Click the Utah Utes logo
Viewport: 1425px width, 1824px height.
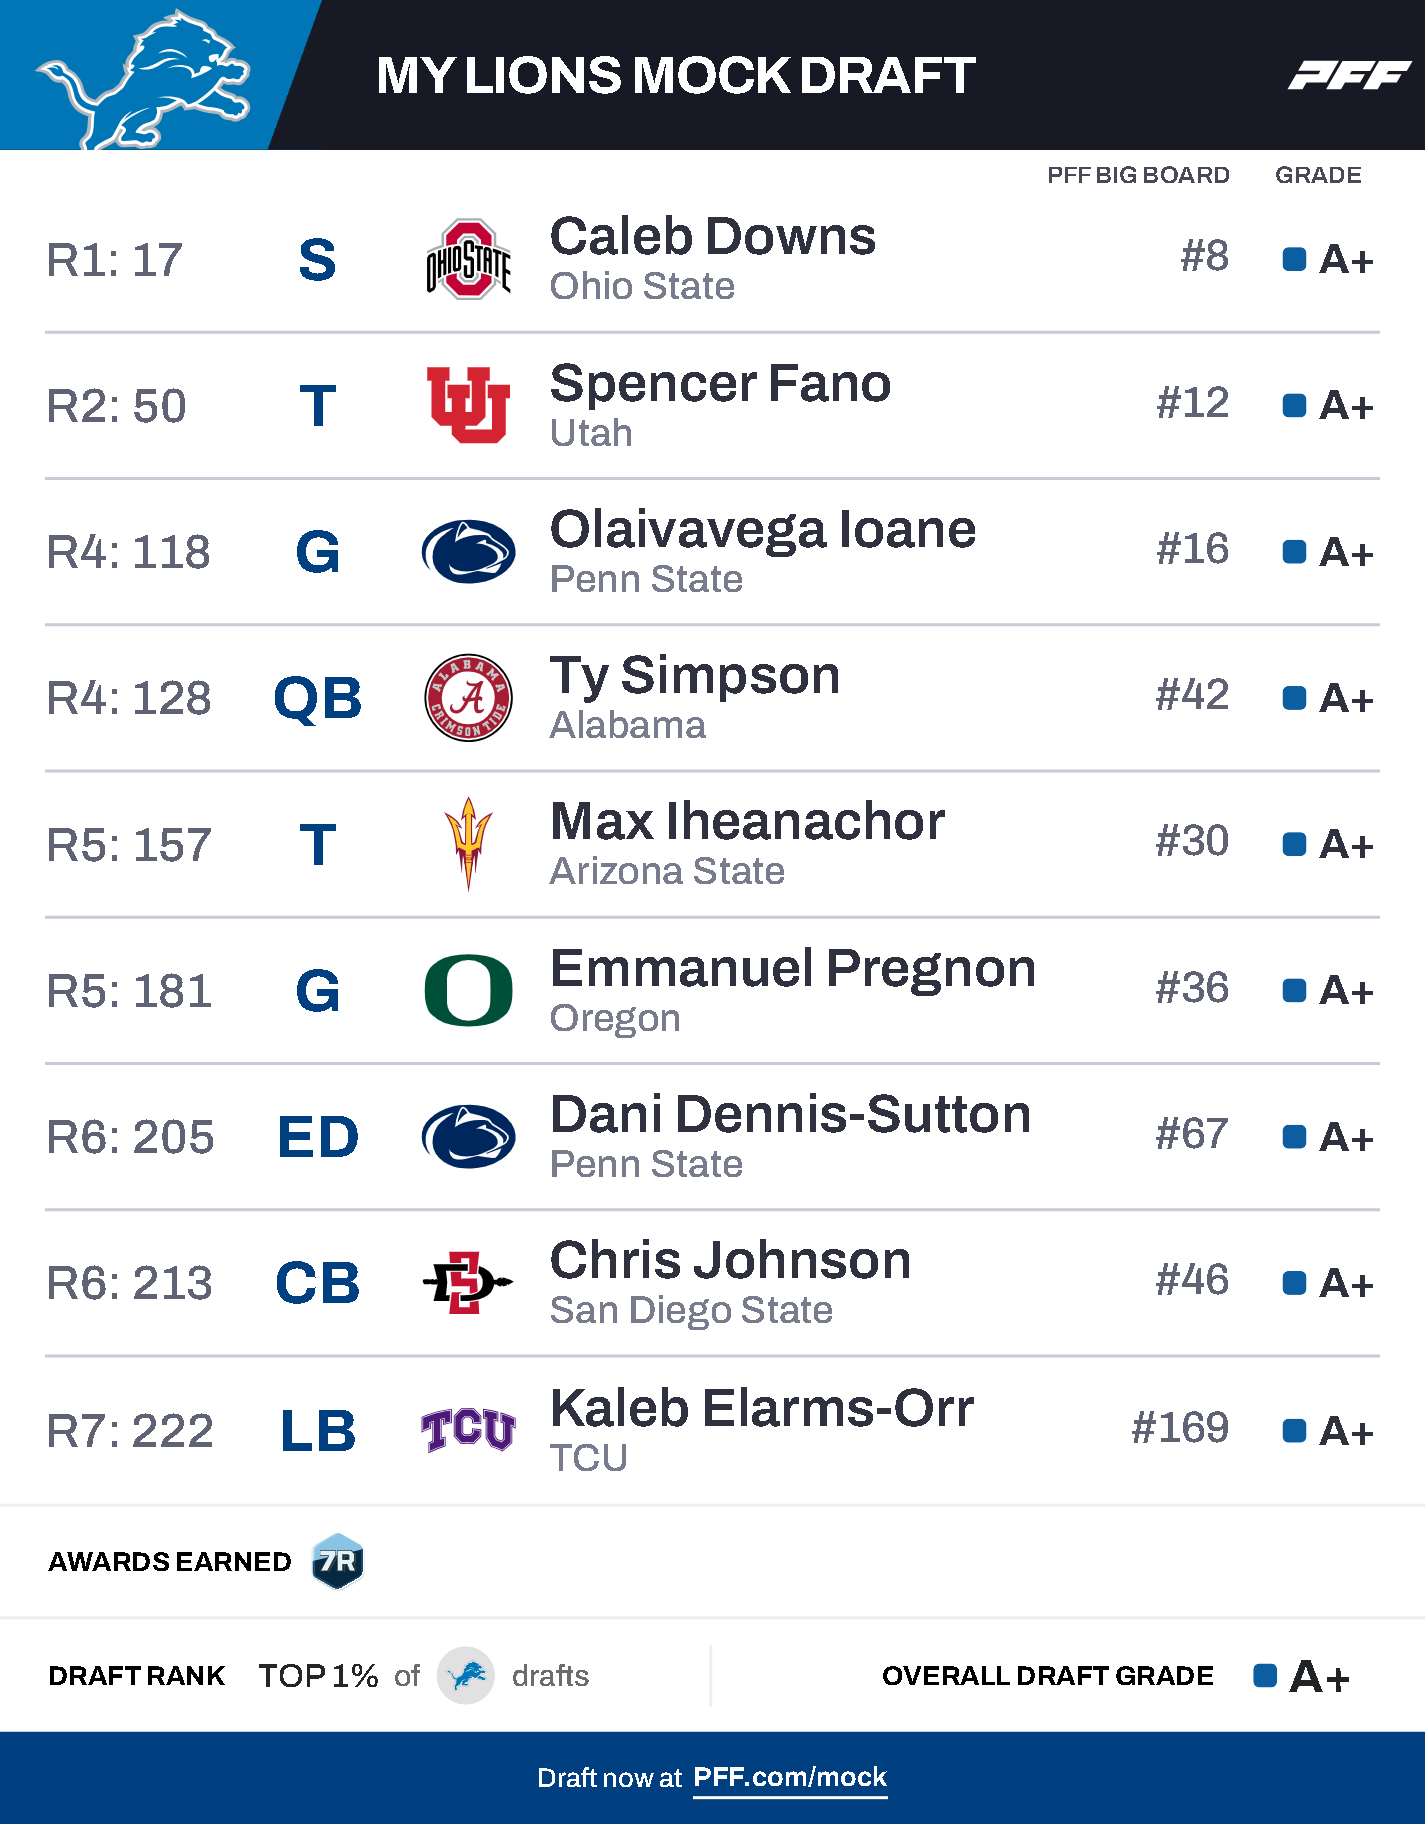(468, 405)
